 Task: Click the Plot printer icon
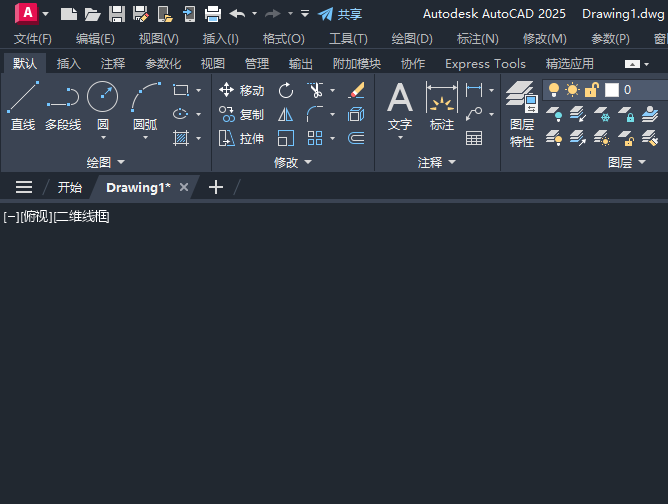click(x=213, y=14)
